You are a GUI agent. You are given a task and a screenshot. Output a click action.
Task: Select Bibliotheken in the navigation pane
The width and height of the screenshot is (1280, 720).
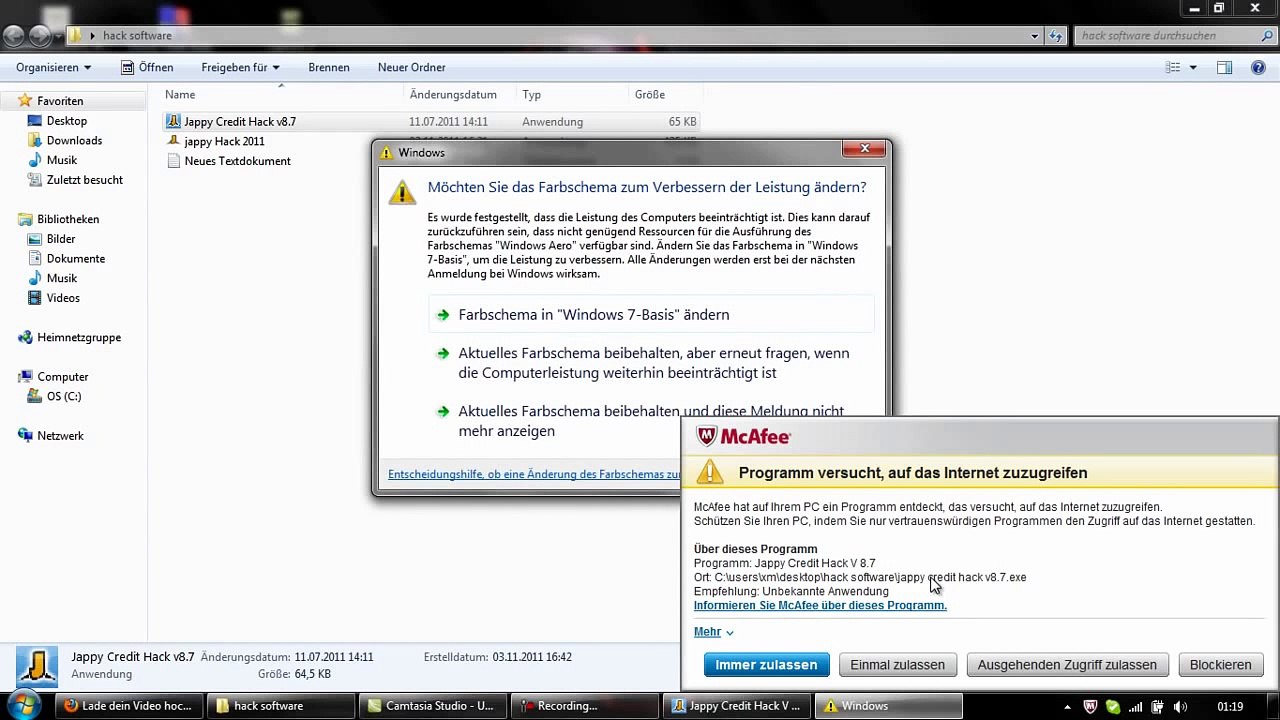pyautogui.click(x=68, y=219)
